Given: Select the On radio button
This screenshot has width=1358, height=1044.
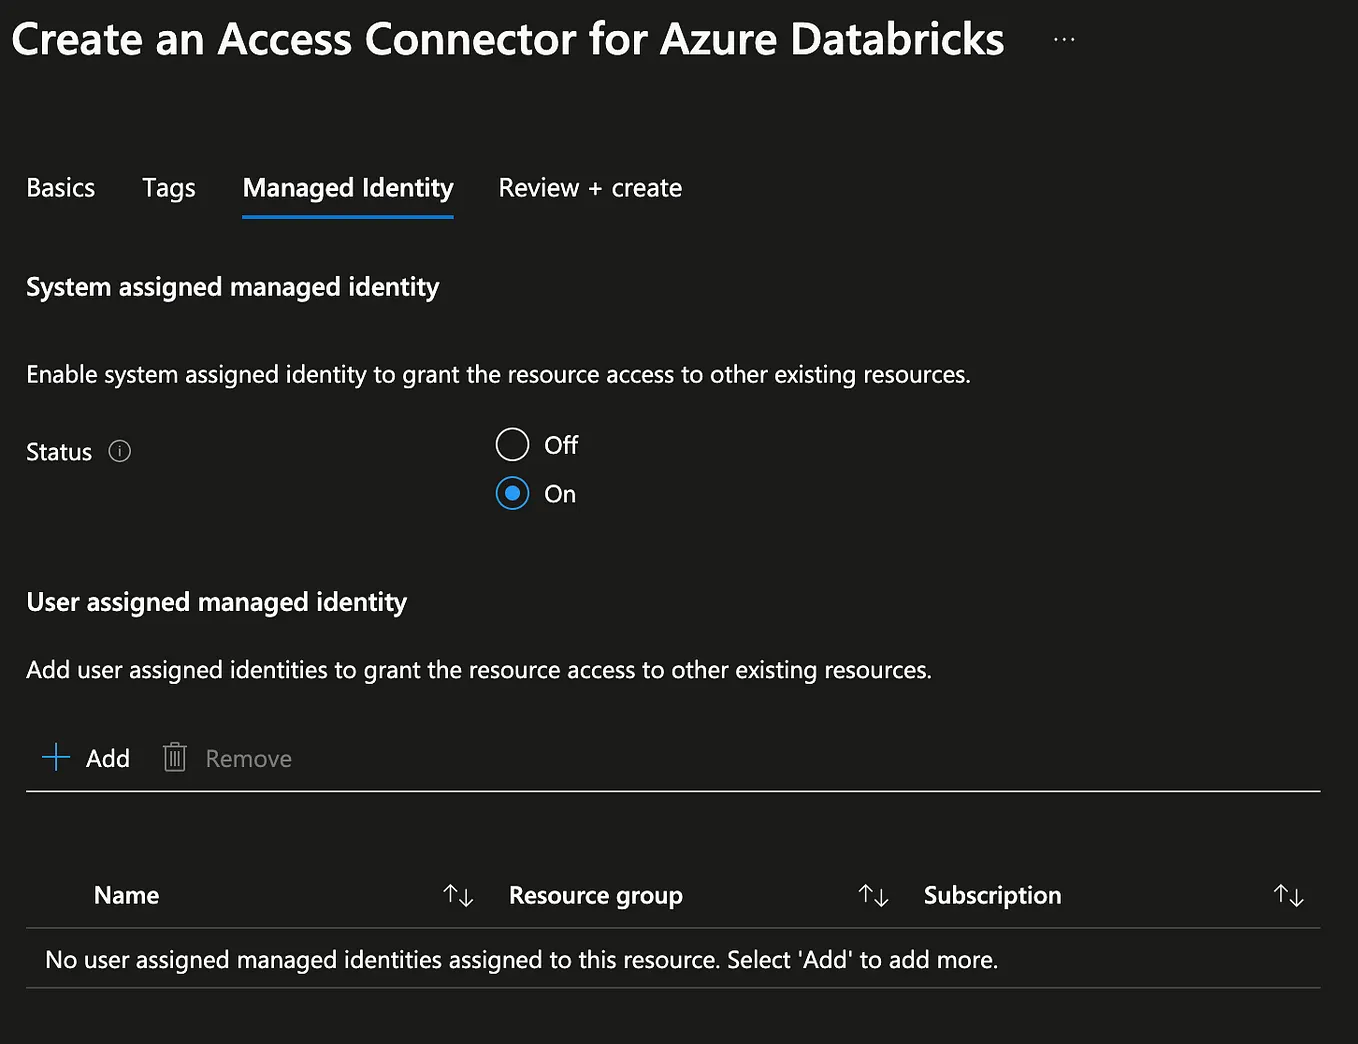Looking at the screenshot, I should click(x=512, y=493).
